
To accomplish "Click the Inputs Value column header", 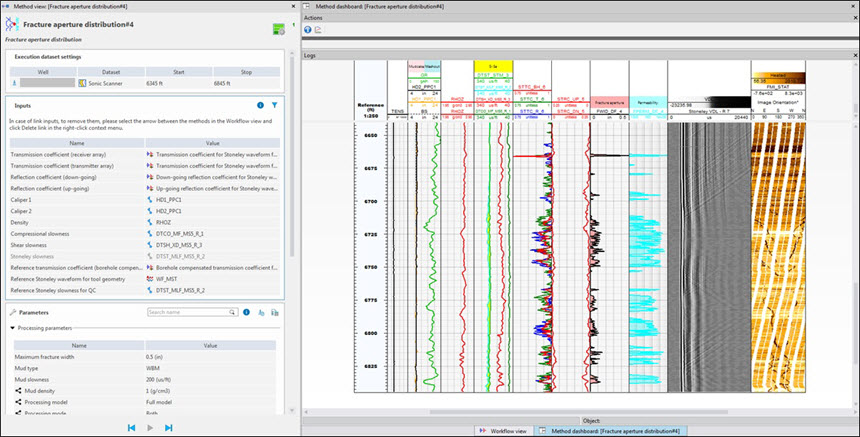I will 212,143.
